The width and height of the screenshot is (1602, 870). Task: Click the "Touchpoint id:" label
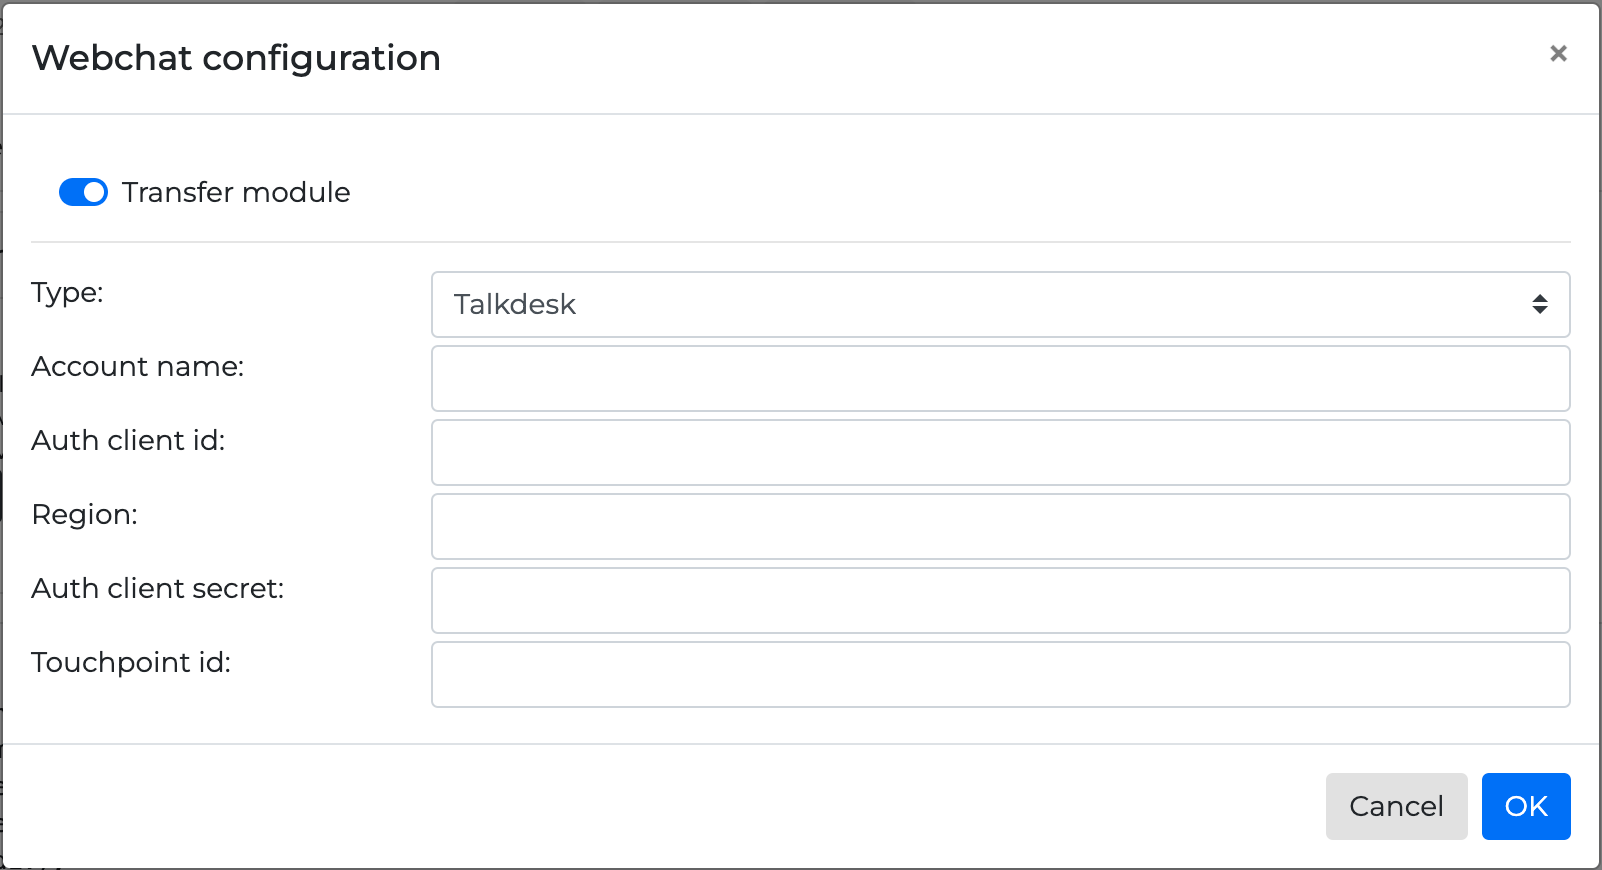tap(131, 663)
